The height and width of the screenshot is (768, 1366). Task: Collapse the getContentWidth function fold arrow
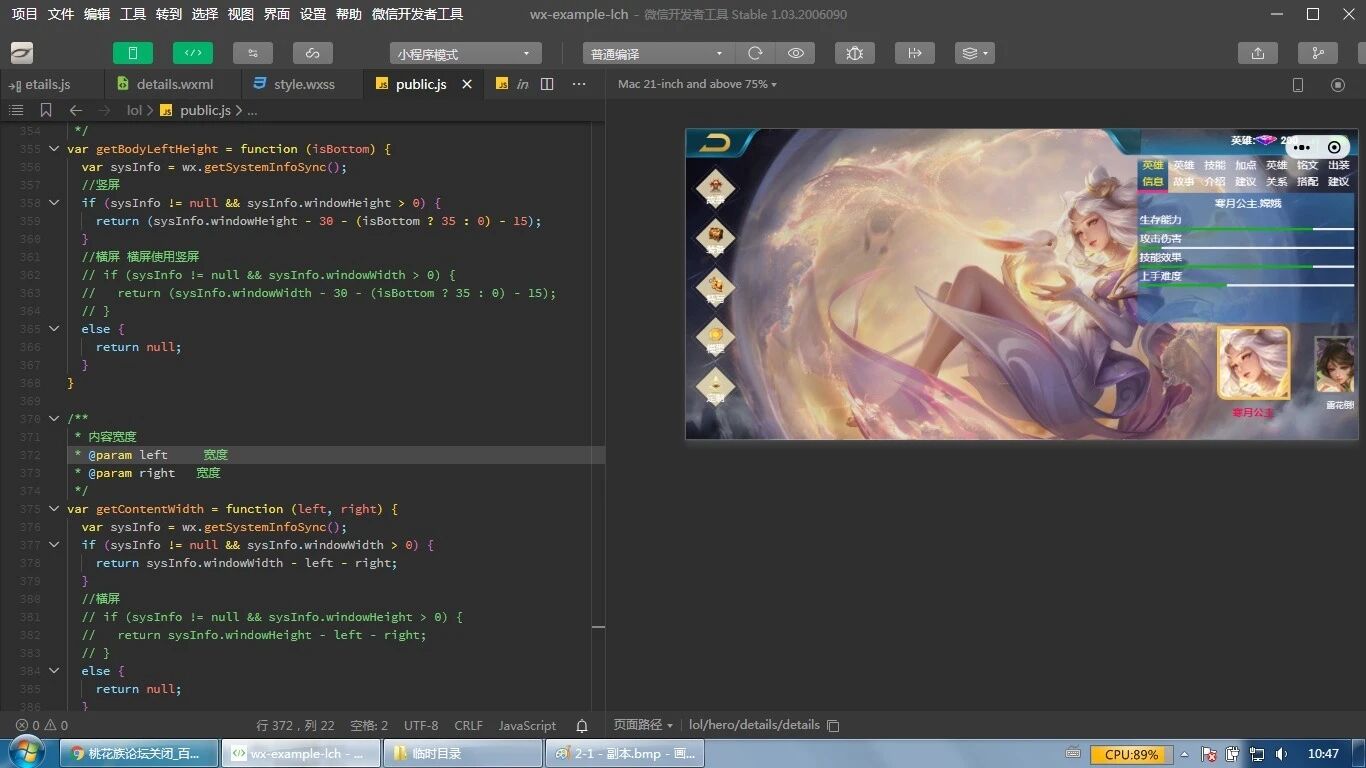pyautogui.click(x=54, y=509)
